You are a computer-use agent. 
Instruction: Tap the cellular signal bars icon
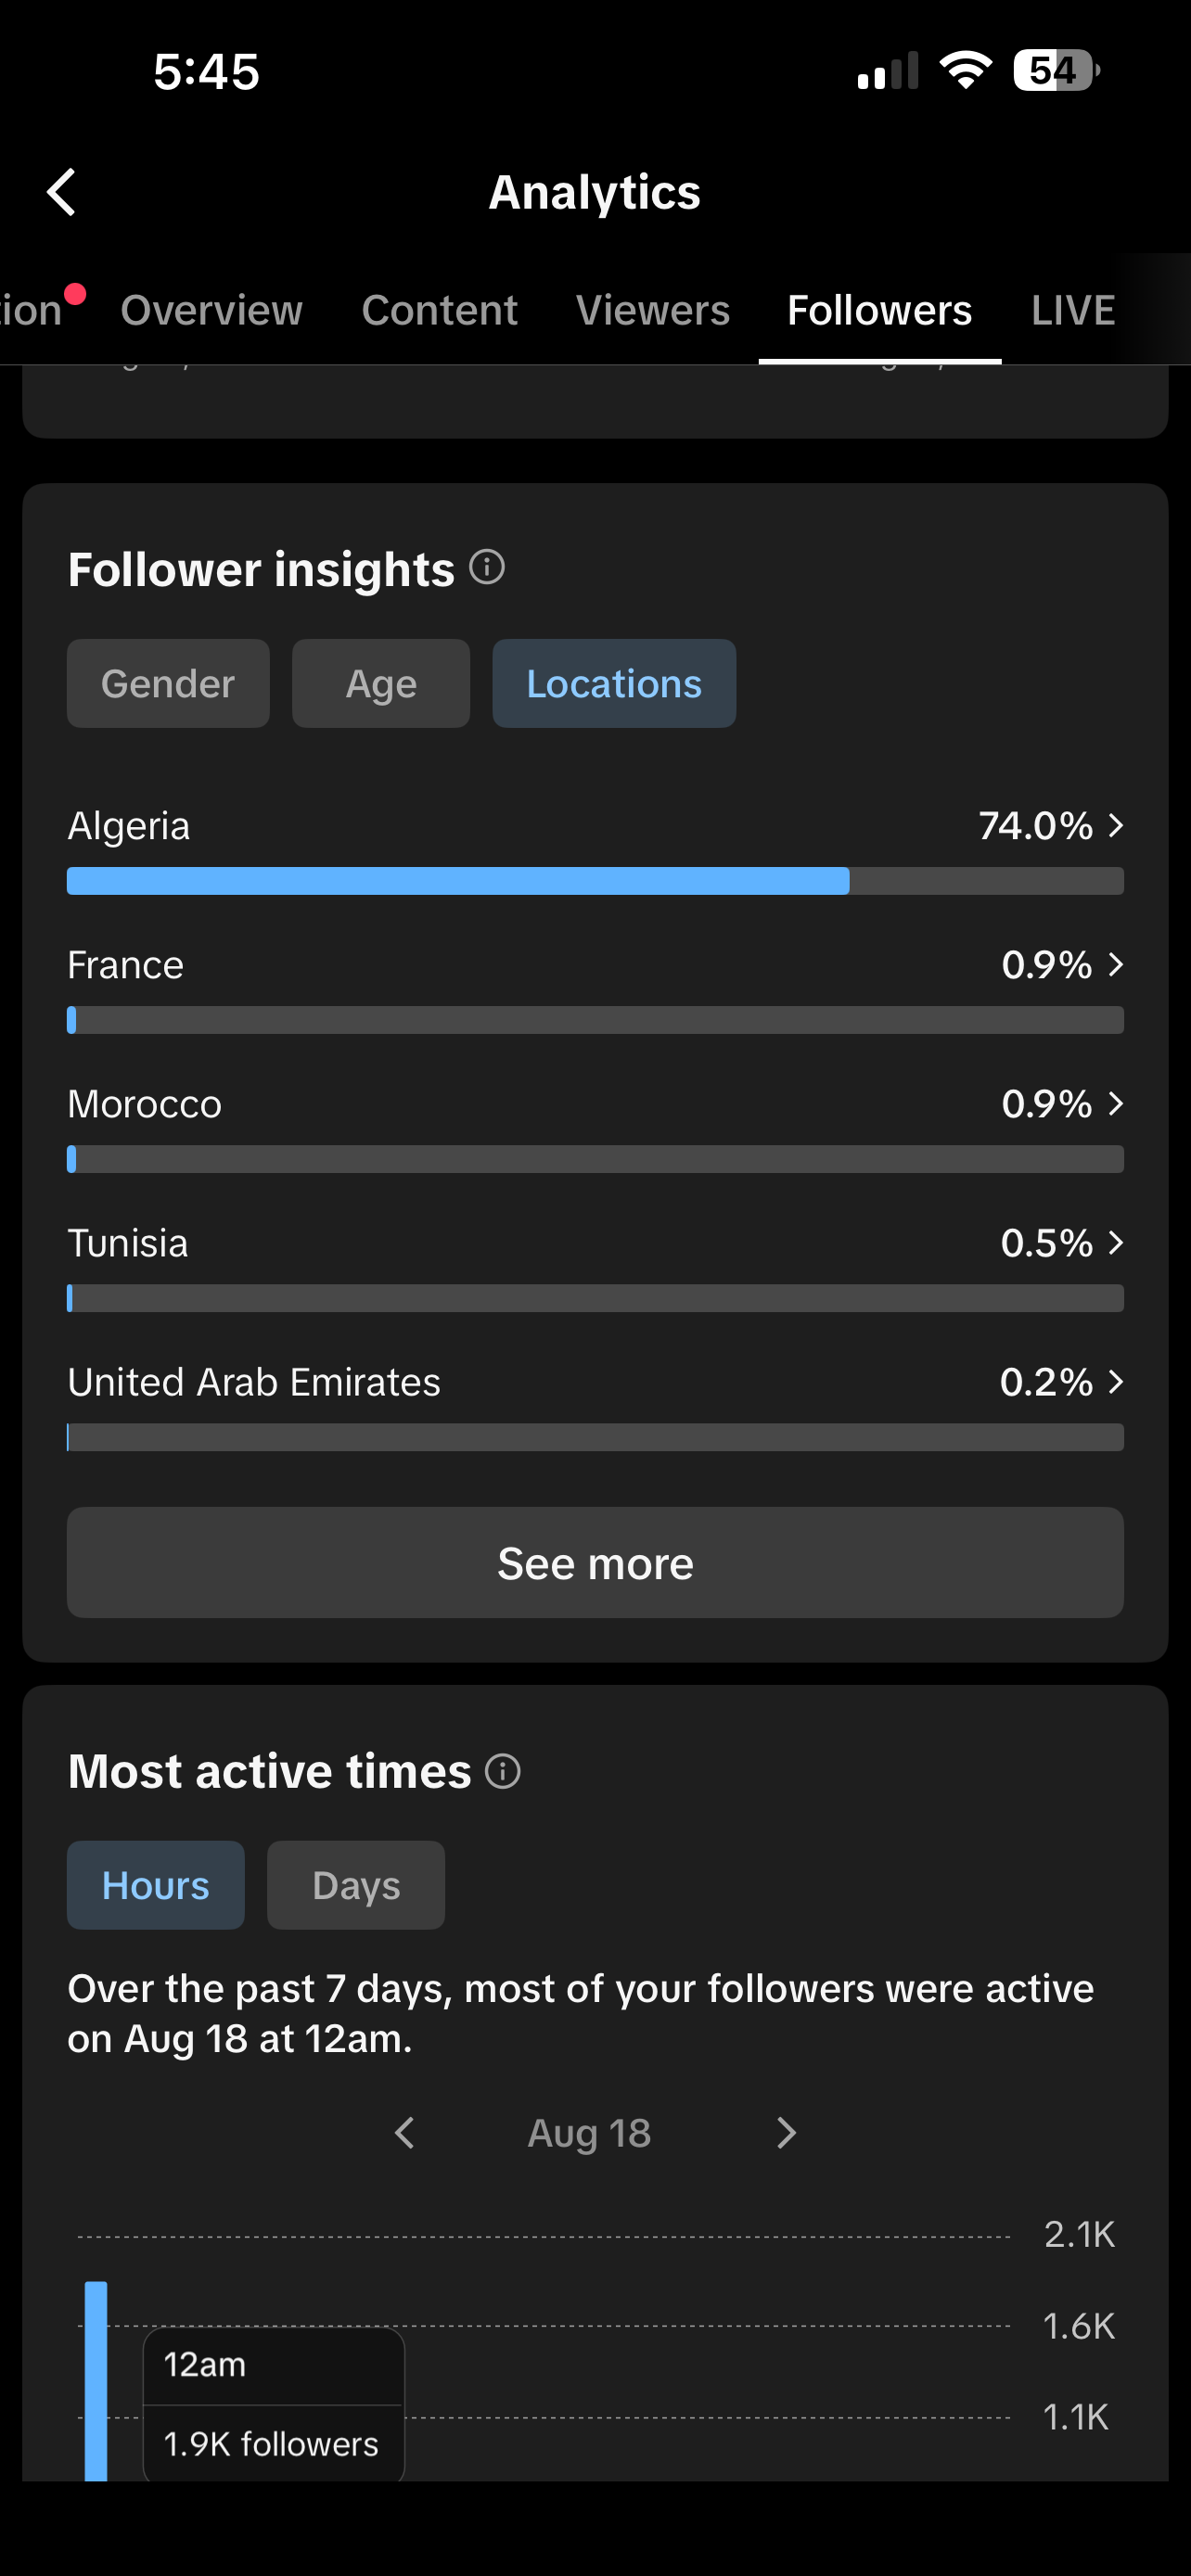(x=888, y=71)
